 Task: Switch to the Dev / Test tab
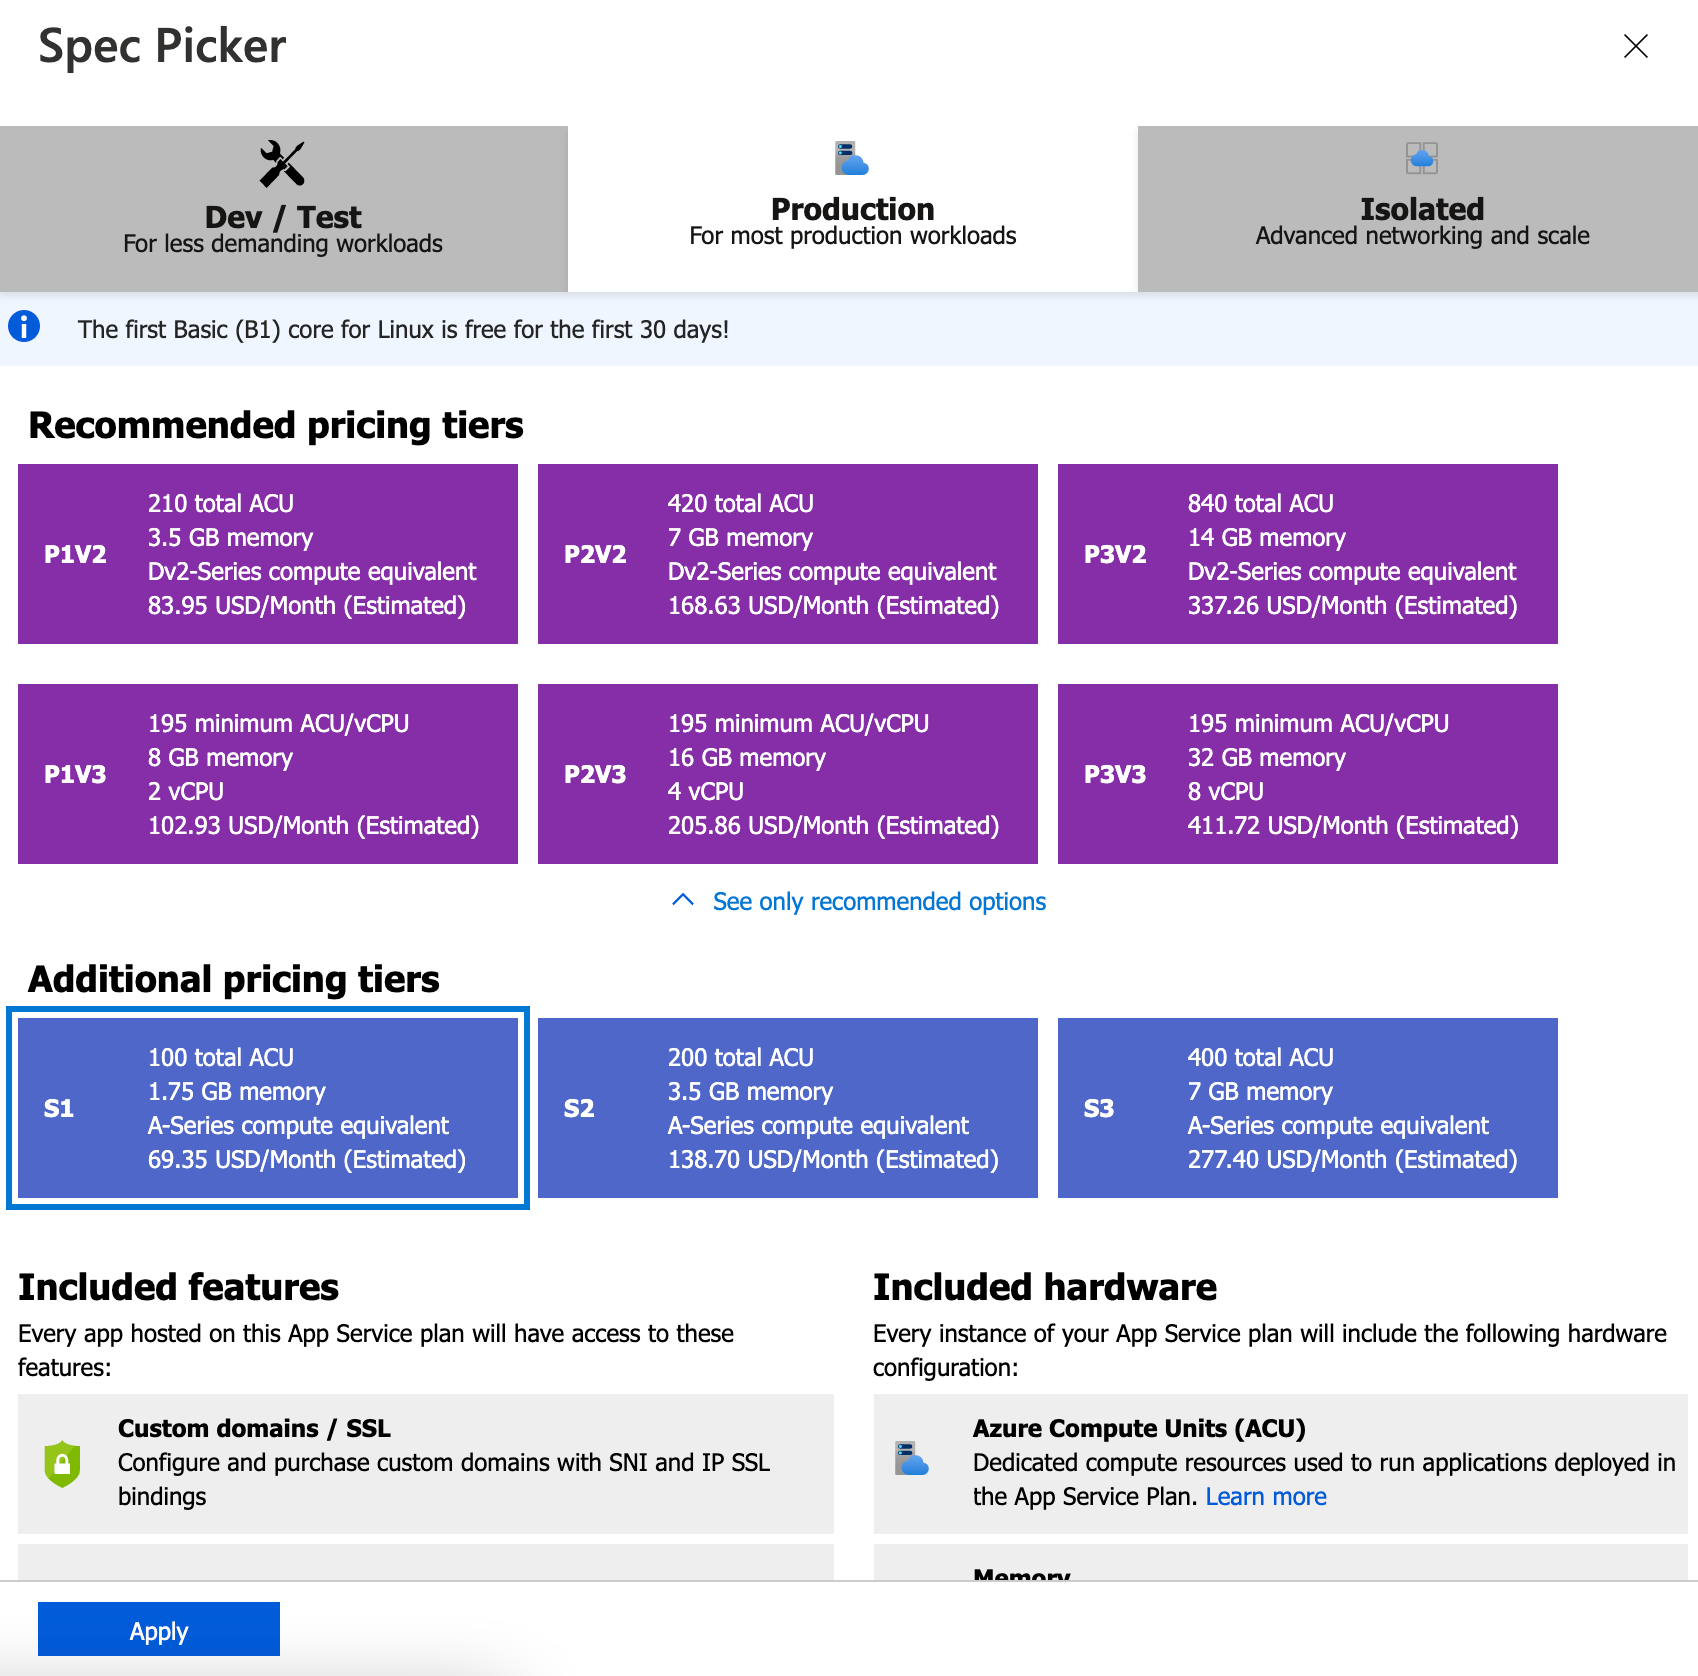click(x=283, y=209)
